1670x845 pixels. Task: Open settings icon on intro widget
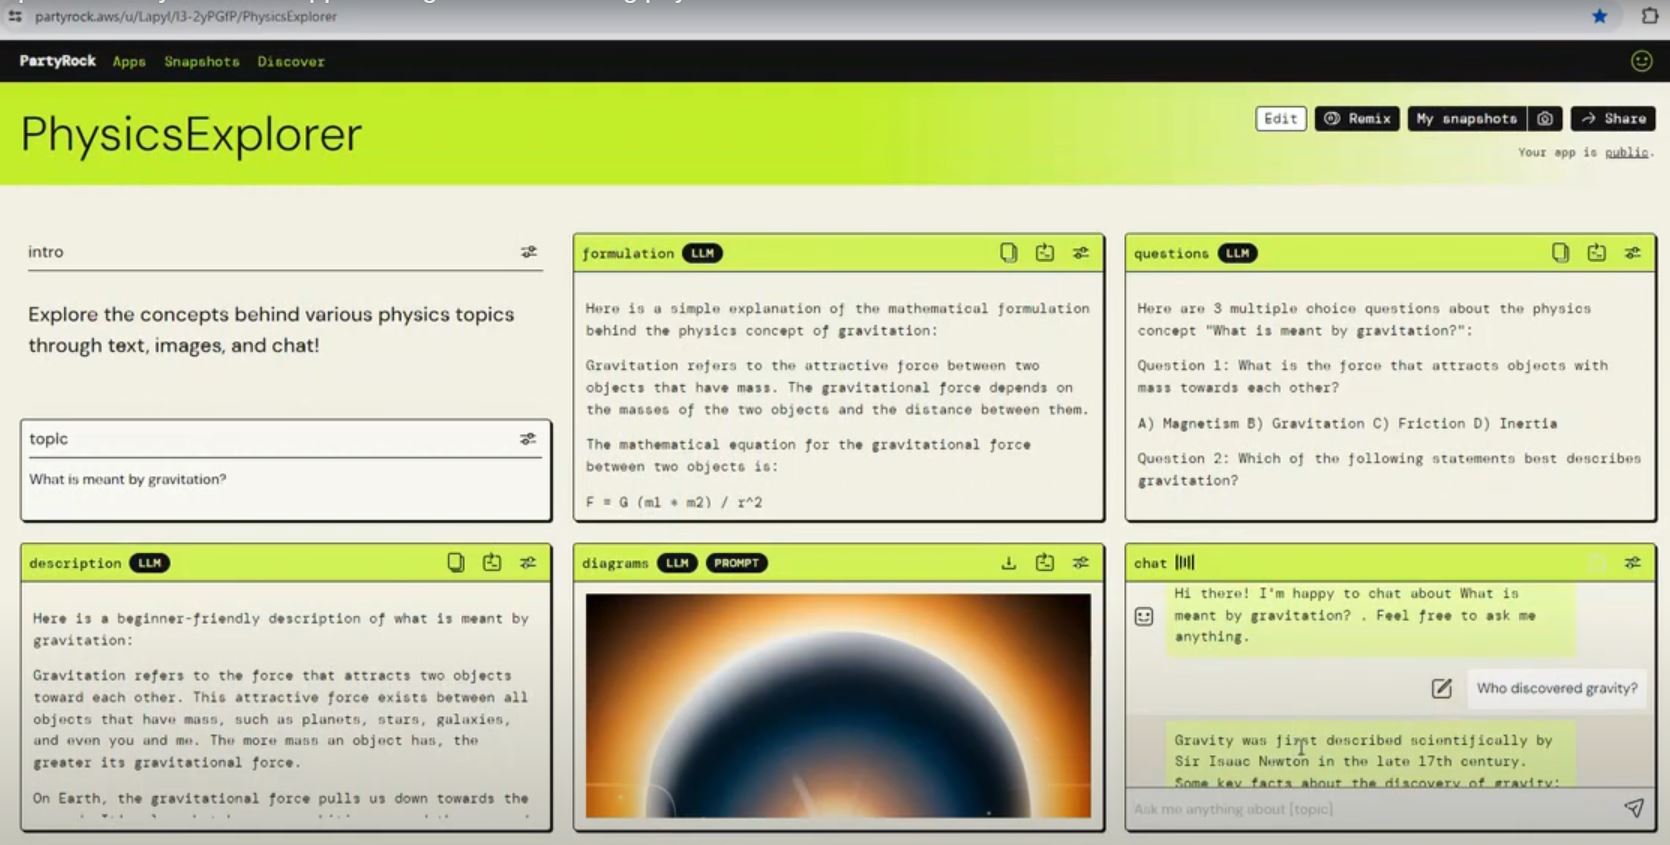528,252
